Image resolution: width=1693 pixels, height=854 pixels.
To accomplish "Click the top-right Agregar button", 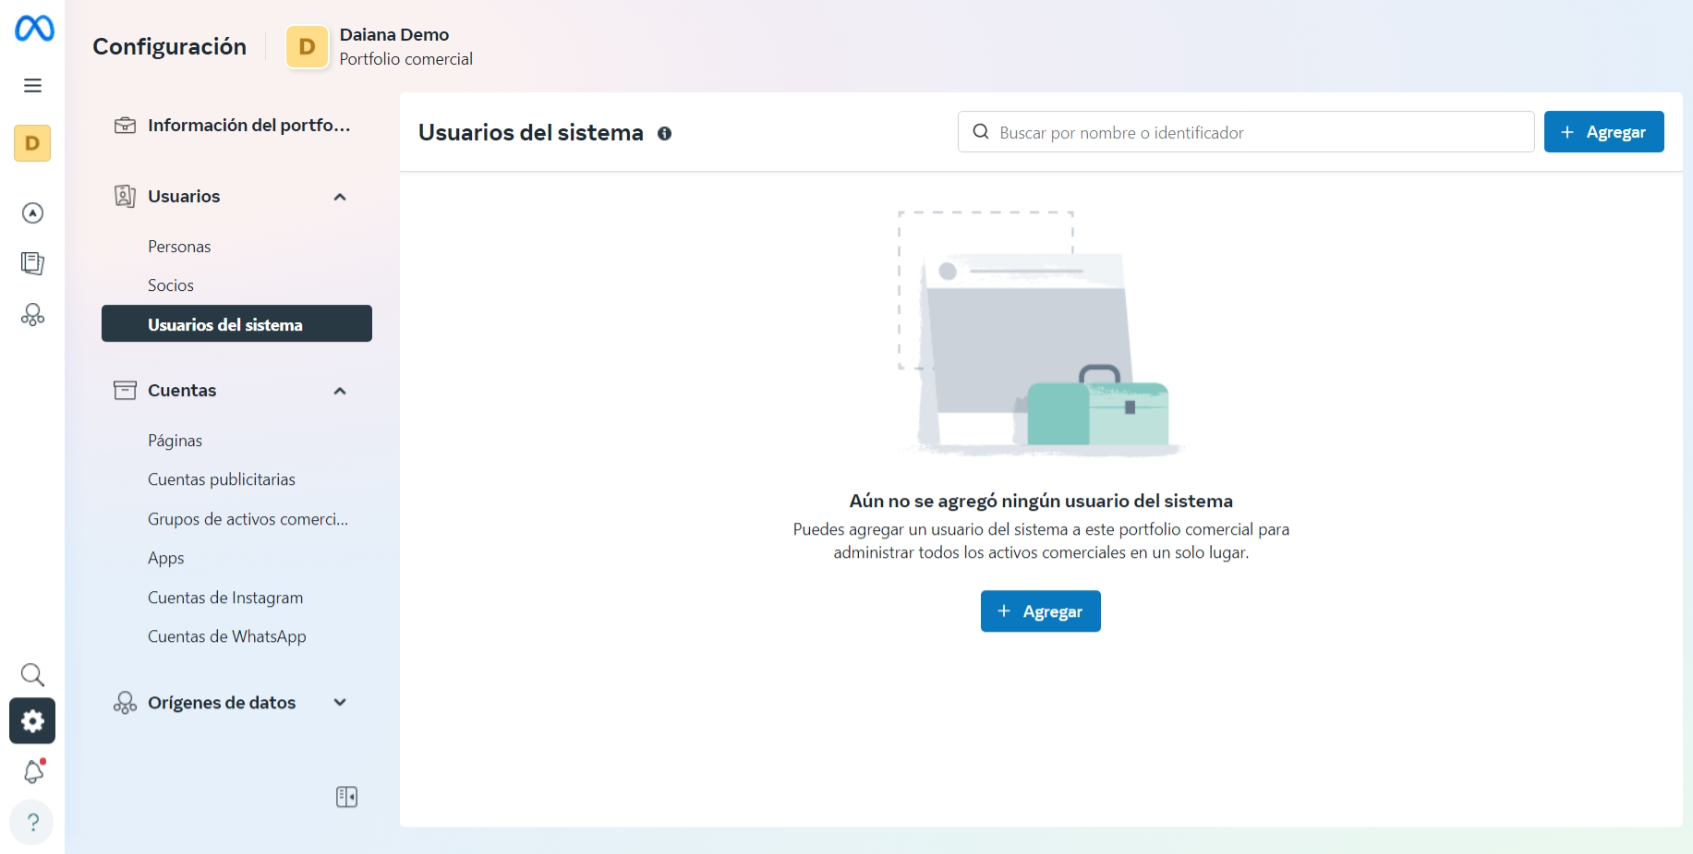I will (x=1603, y=132).
